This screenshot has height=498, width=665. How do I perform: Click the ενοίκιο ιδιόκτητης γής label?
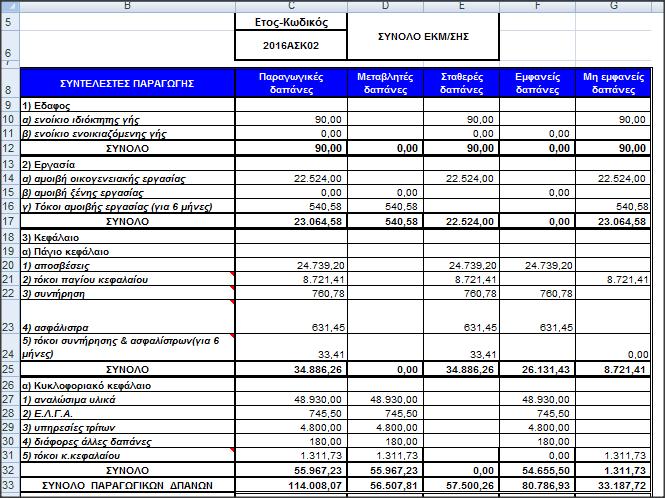[x=81, y=120]
